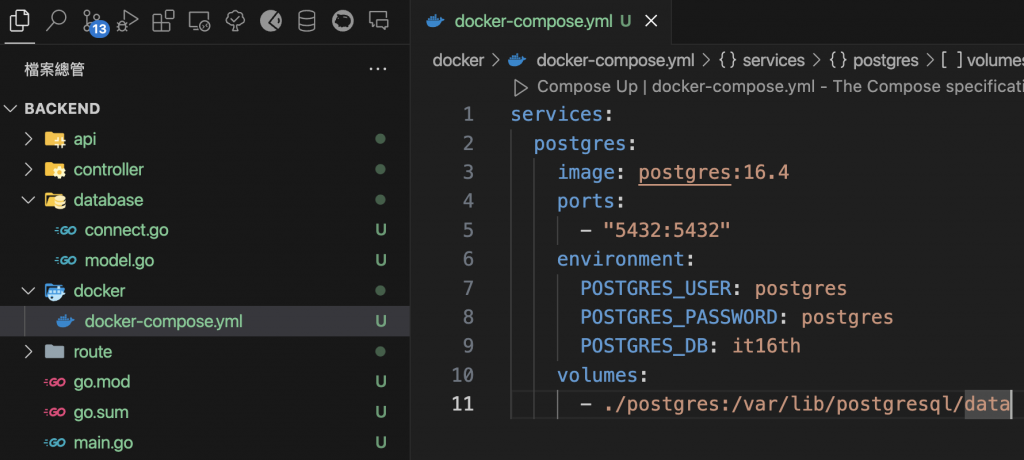1024x460 pixels.
Task: Click the services breadcrumb segment
Action: click(x=773, y=61)
